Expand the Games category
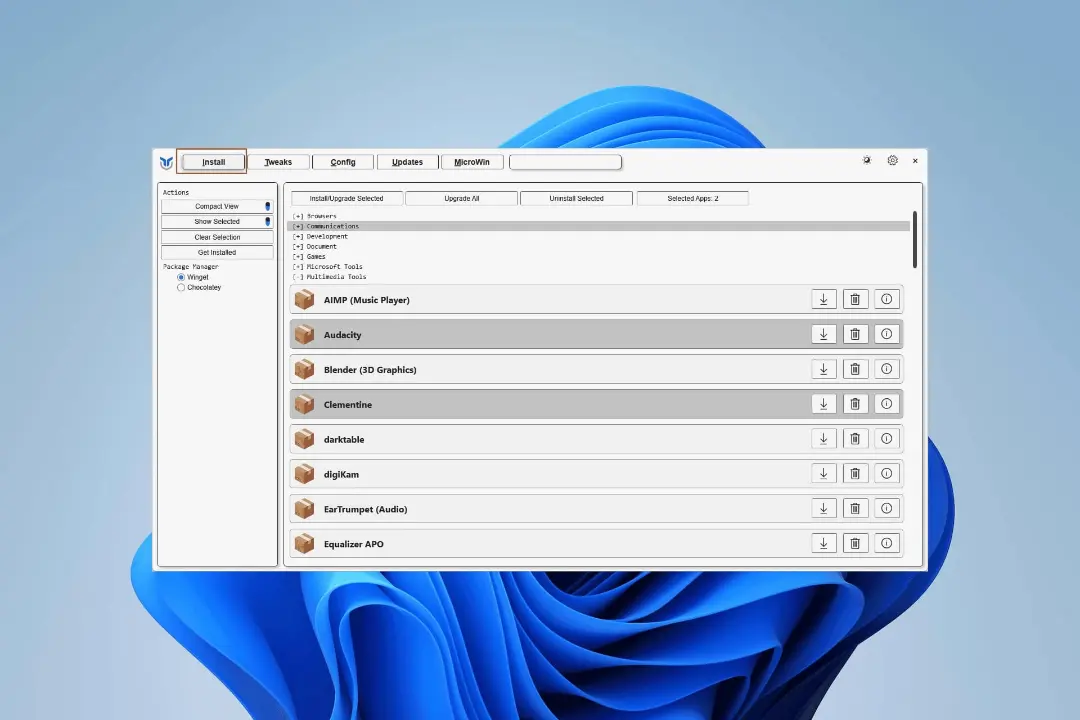Screen dimensions: 1080x720 [309, 256]
